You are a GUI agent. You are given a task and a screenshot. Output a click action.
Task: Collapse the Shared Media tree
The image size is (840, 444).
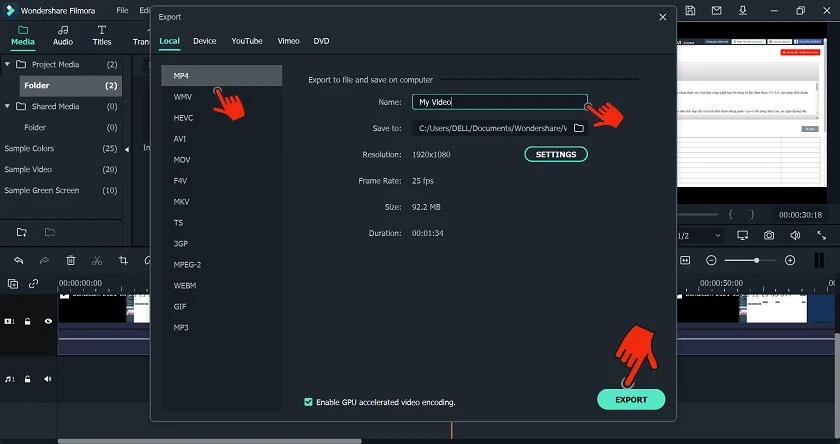tap(7, 106)
